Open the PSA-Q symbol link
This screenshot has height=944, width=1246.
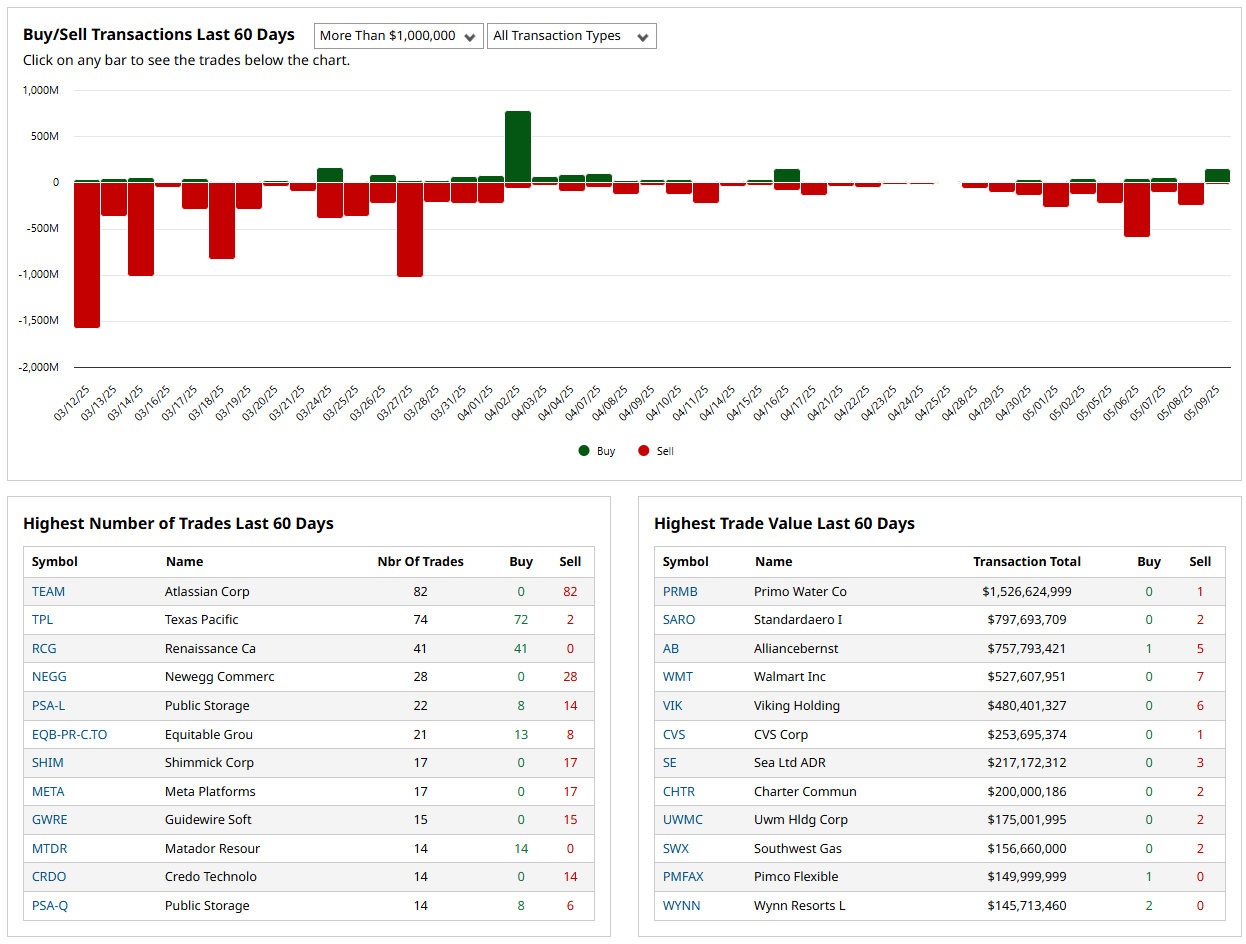tap(50, 905)
